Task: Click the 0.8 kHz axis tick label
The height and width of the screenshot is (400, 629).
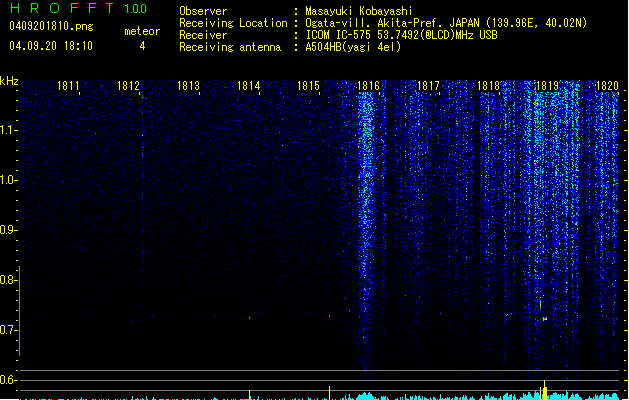Action: click(8, 280)
